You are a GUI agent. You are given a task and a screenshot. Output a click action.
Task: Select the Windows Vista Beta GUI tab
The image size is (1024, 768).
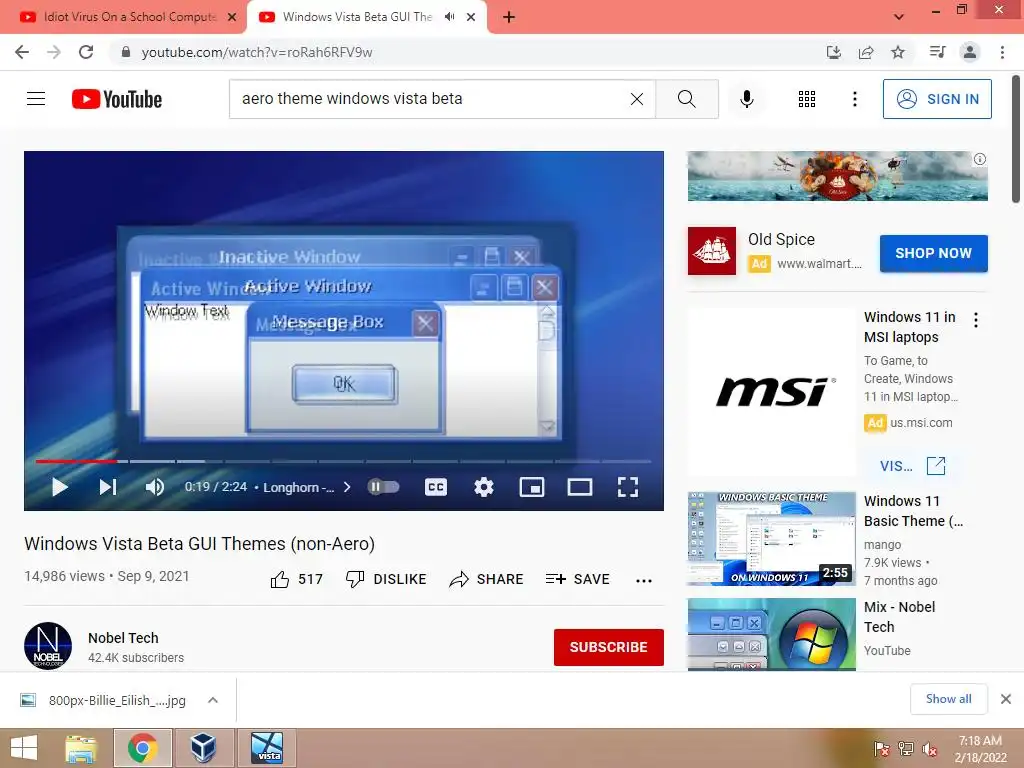[x=357, y=17]
